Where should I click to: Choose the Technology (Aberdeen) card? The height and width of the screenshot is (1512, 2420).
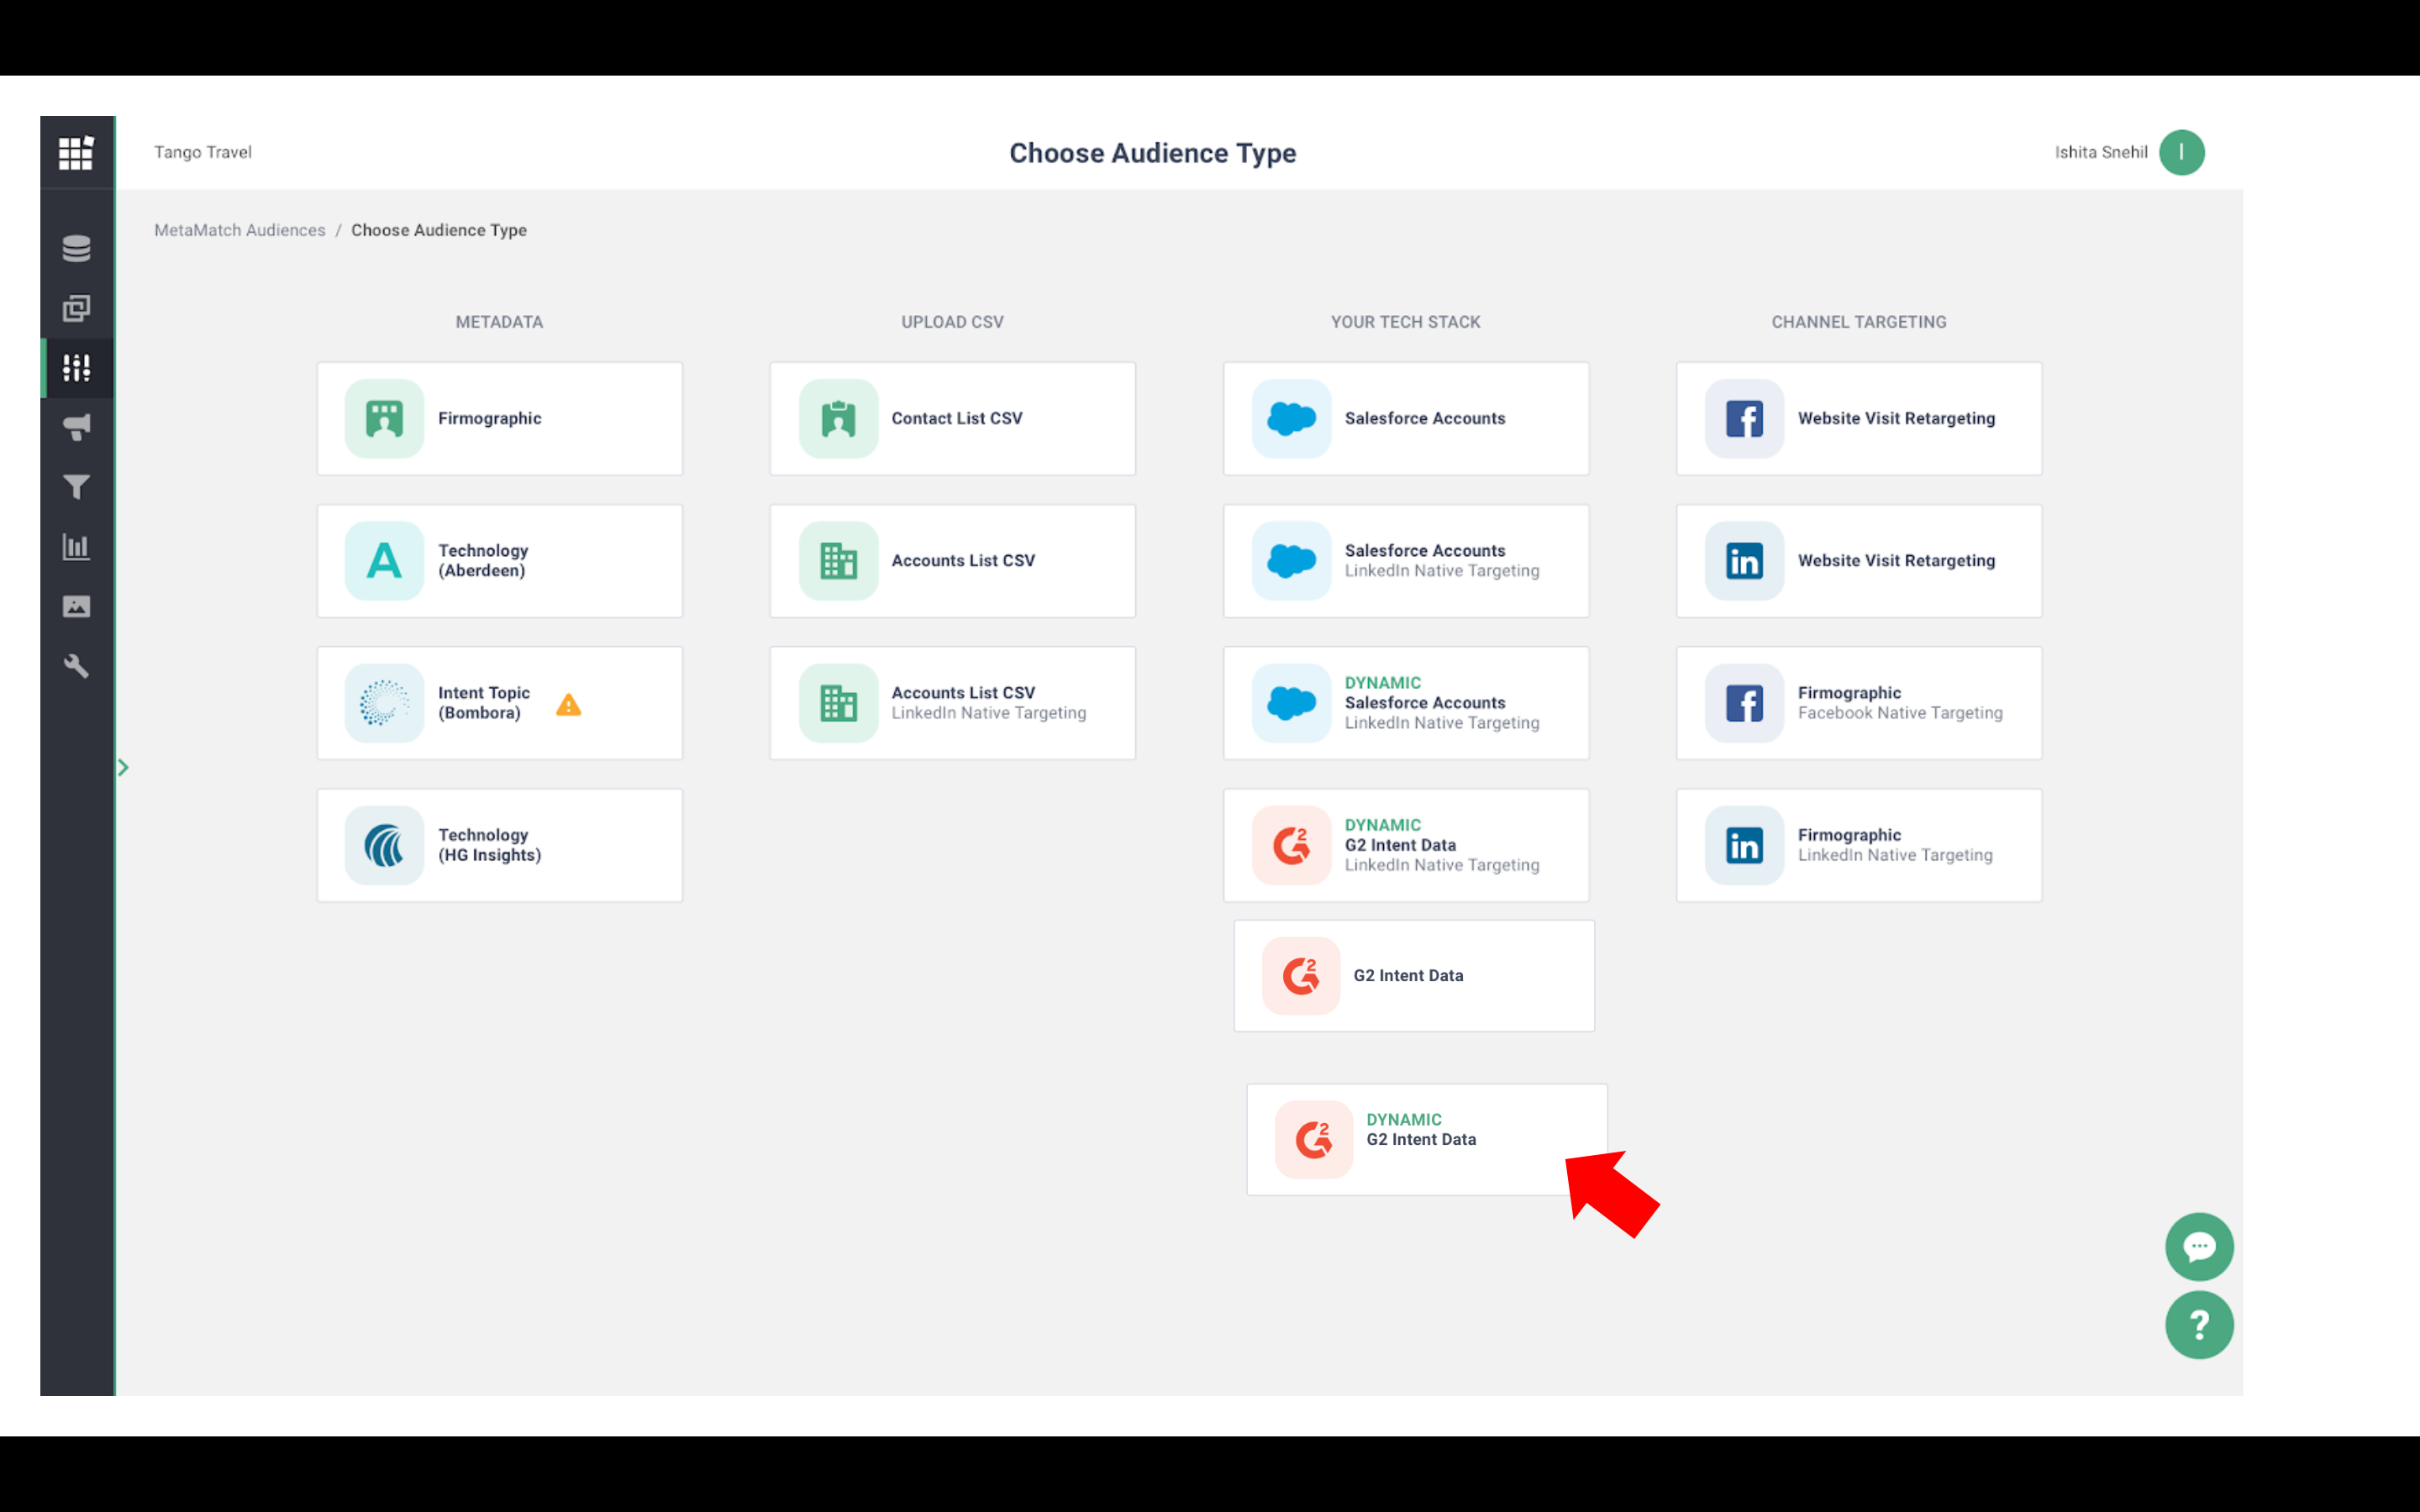(500, 561)
